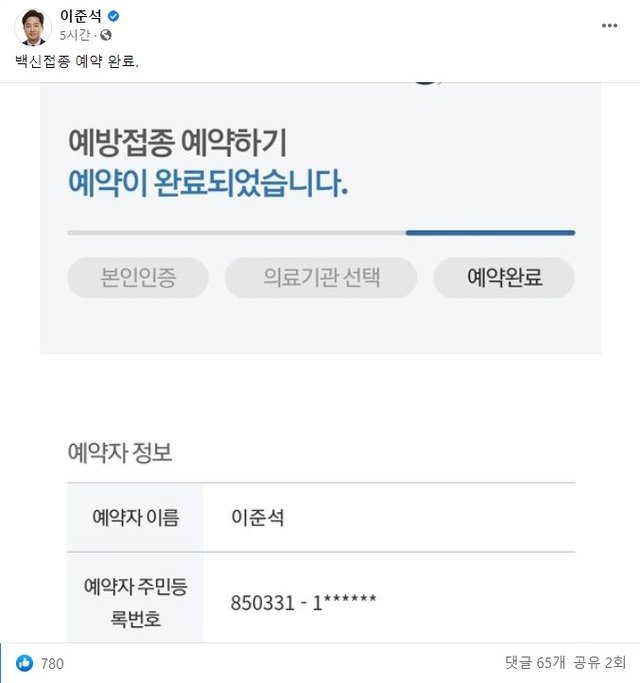Click the blue thumbs-up like reaction icon
Viewport: 640px width, 683px height.
tap(25, 663)
